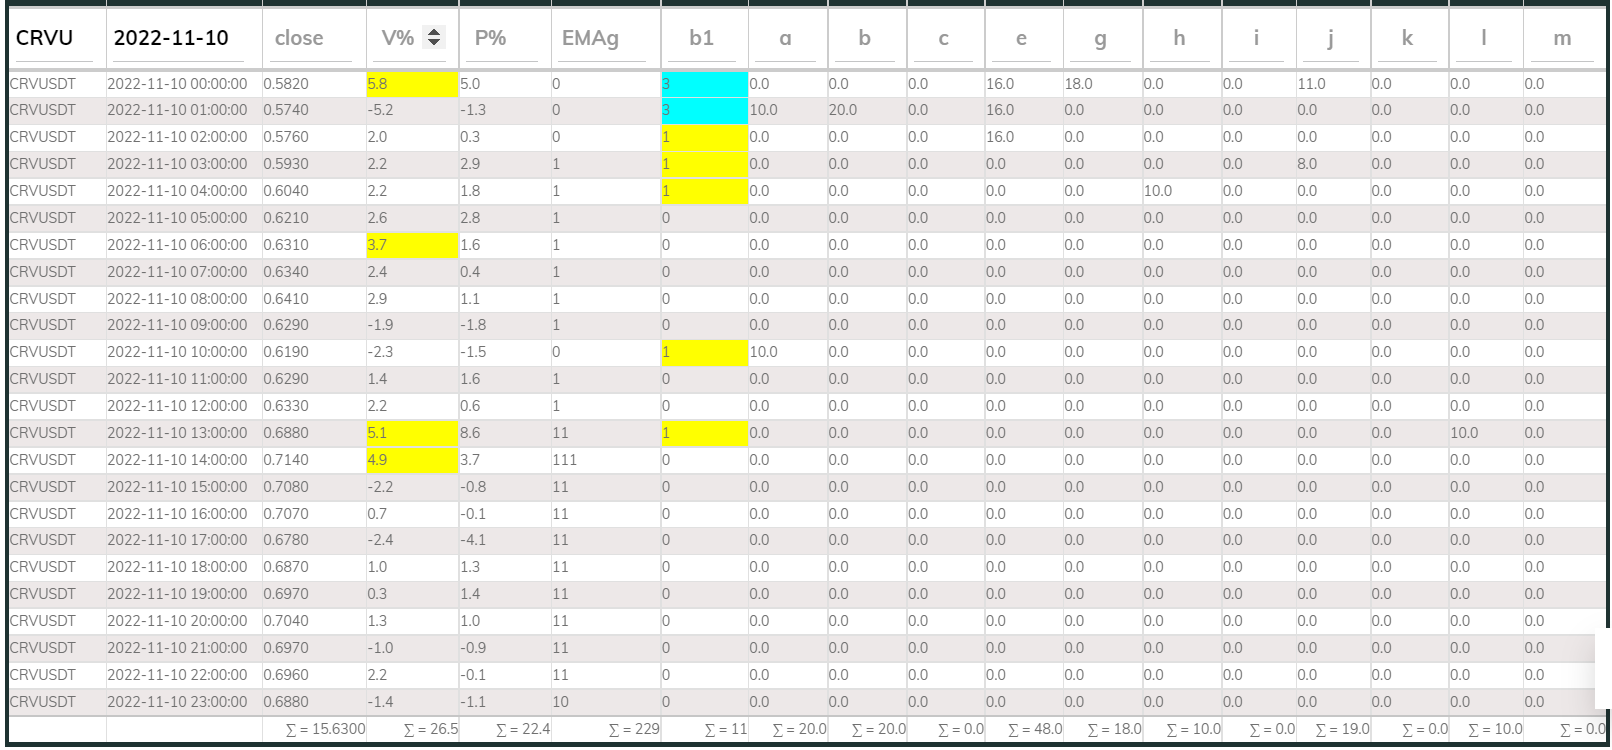Click the close sum footer ∑ = 15.6300
This screenshot has width=1612, height=750.
coord(325,729)
